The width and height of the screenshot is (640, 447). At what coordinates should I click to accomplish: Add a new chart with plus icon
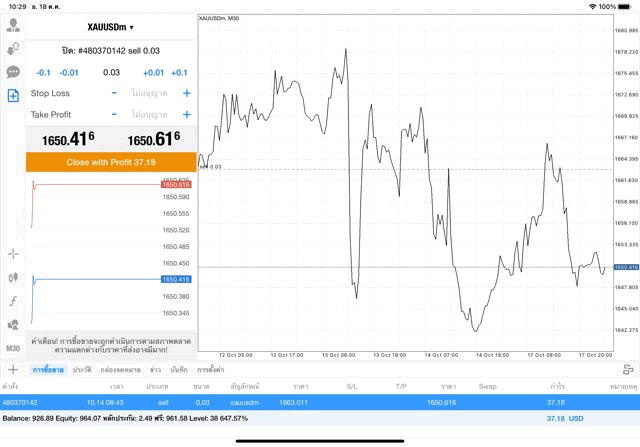pos(13,369)
